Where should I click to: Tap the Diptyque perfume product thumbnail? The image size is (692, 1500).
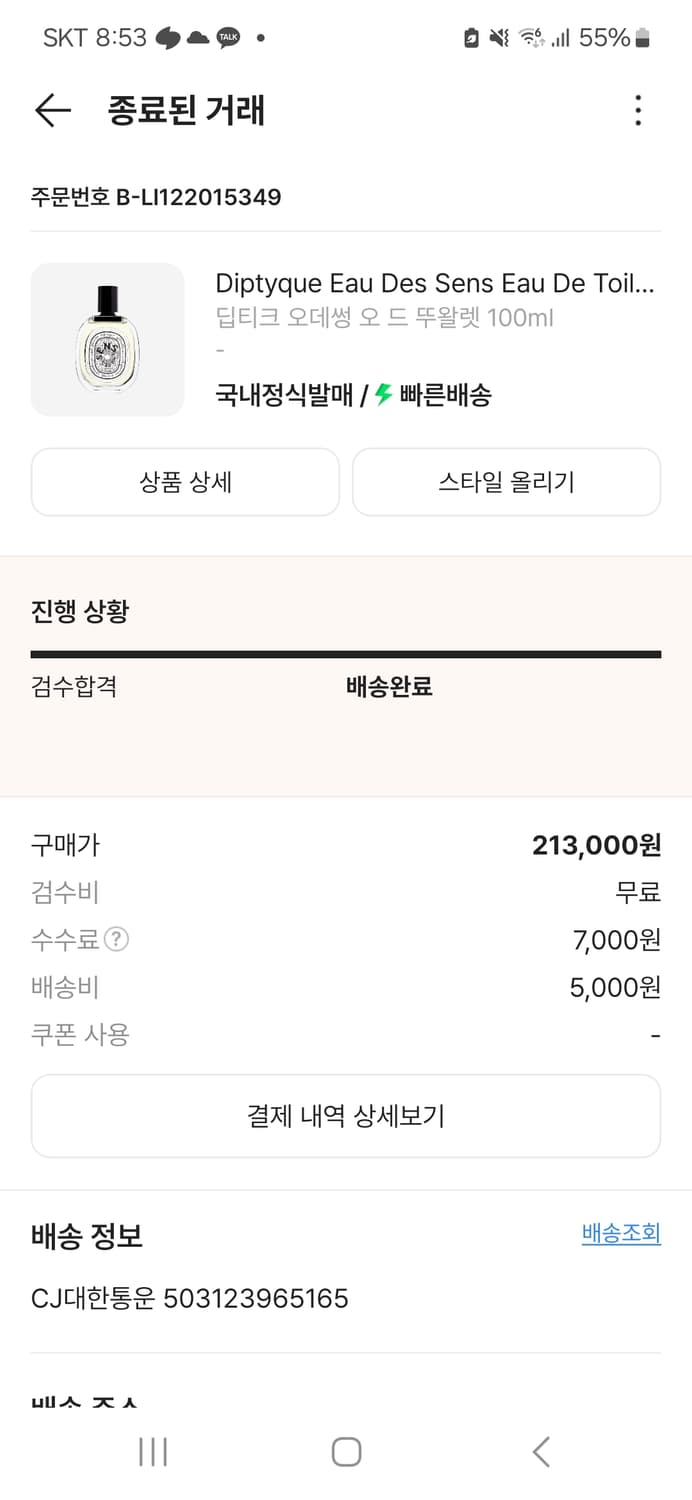108,340
